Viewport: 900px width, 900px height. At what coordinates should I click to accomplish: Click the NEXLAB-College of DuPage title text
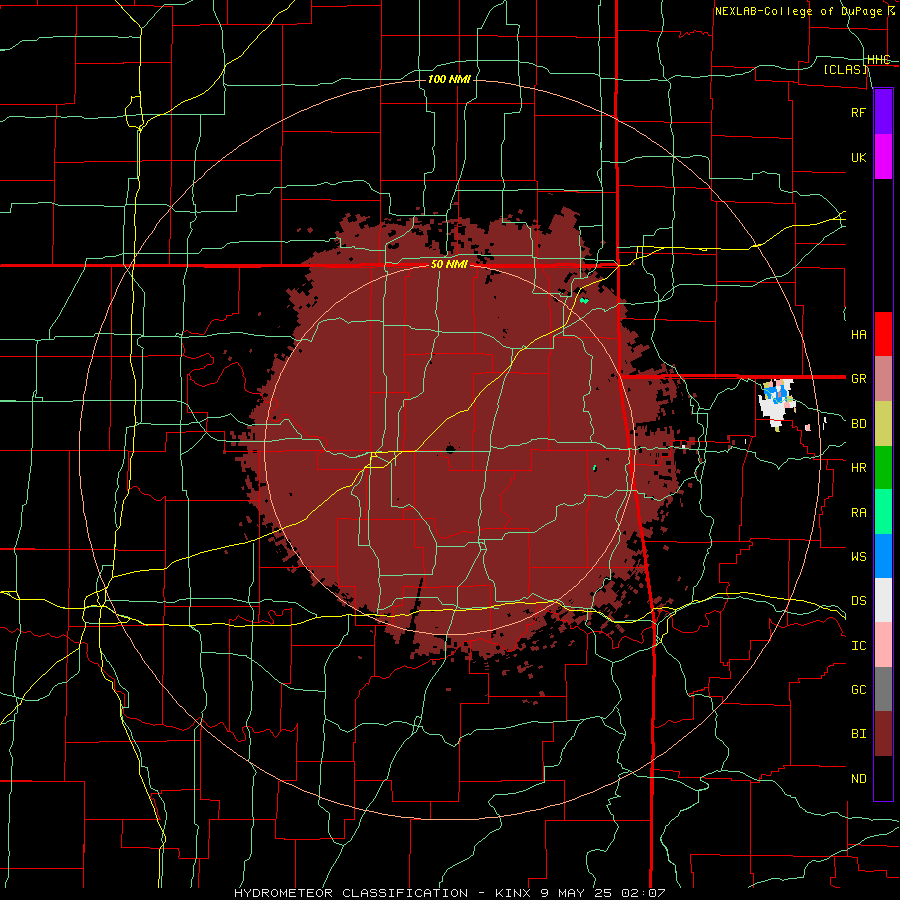coord(798,11)
